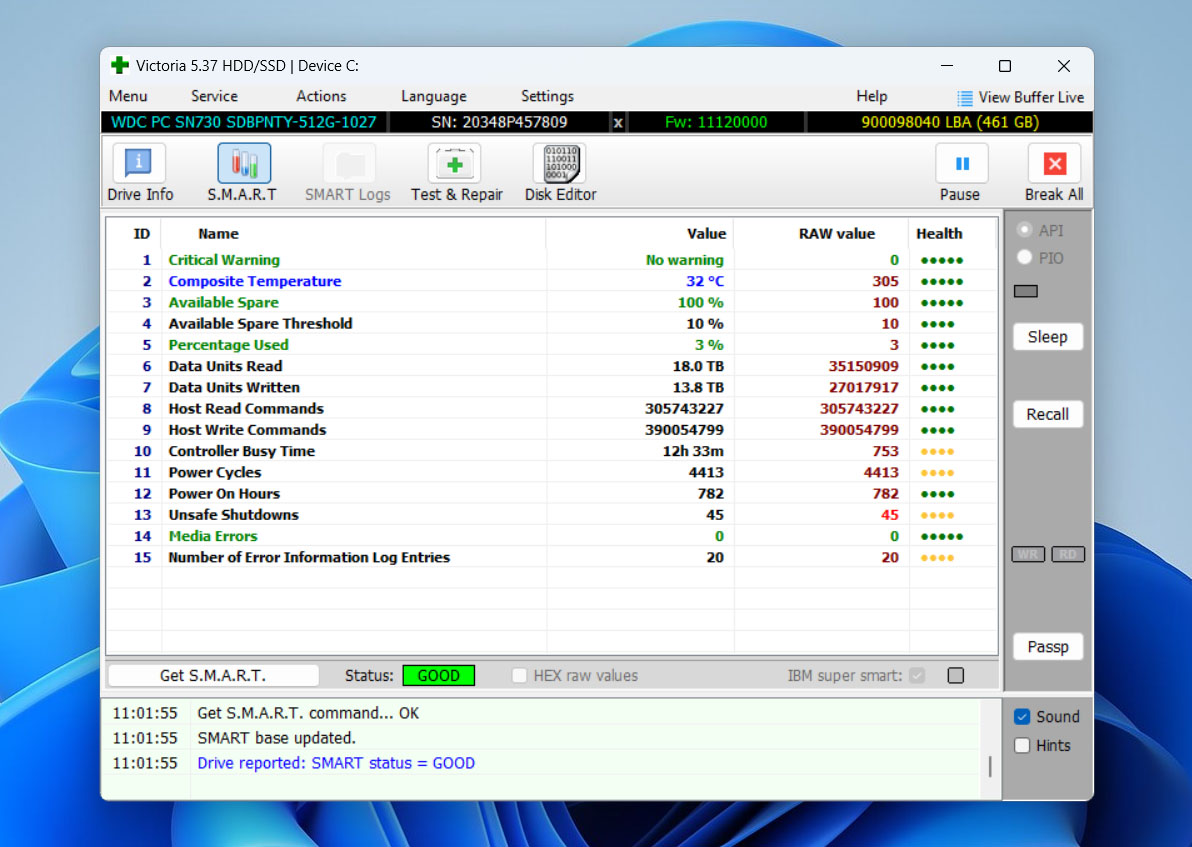Select the Controller Busy Time row

(552, 452)
